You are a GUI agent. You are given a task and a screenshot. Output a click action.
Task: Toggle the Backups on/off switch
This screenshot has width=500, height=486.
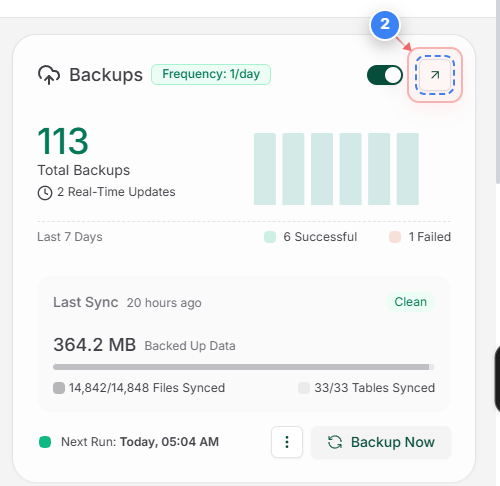coord(385,75)
